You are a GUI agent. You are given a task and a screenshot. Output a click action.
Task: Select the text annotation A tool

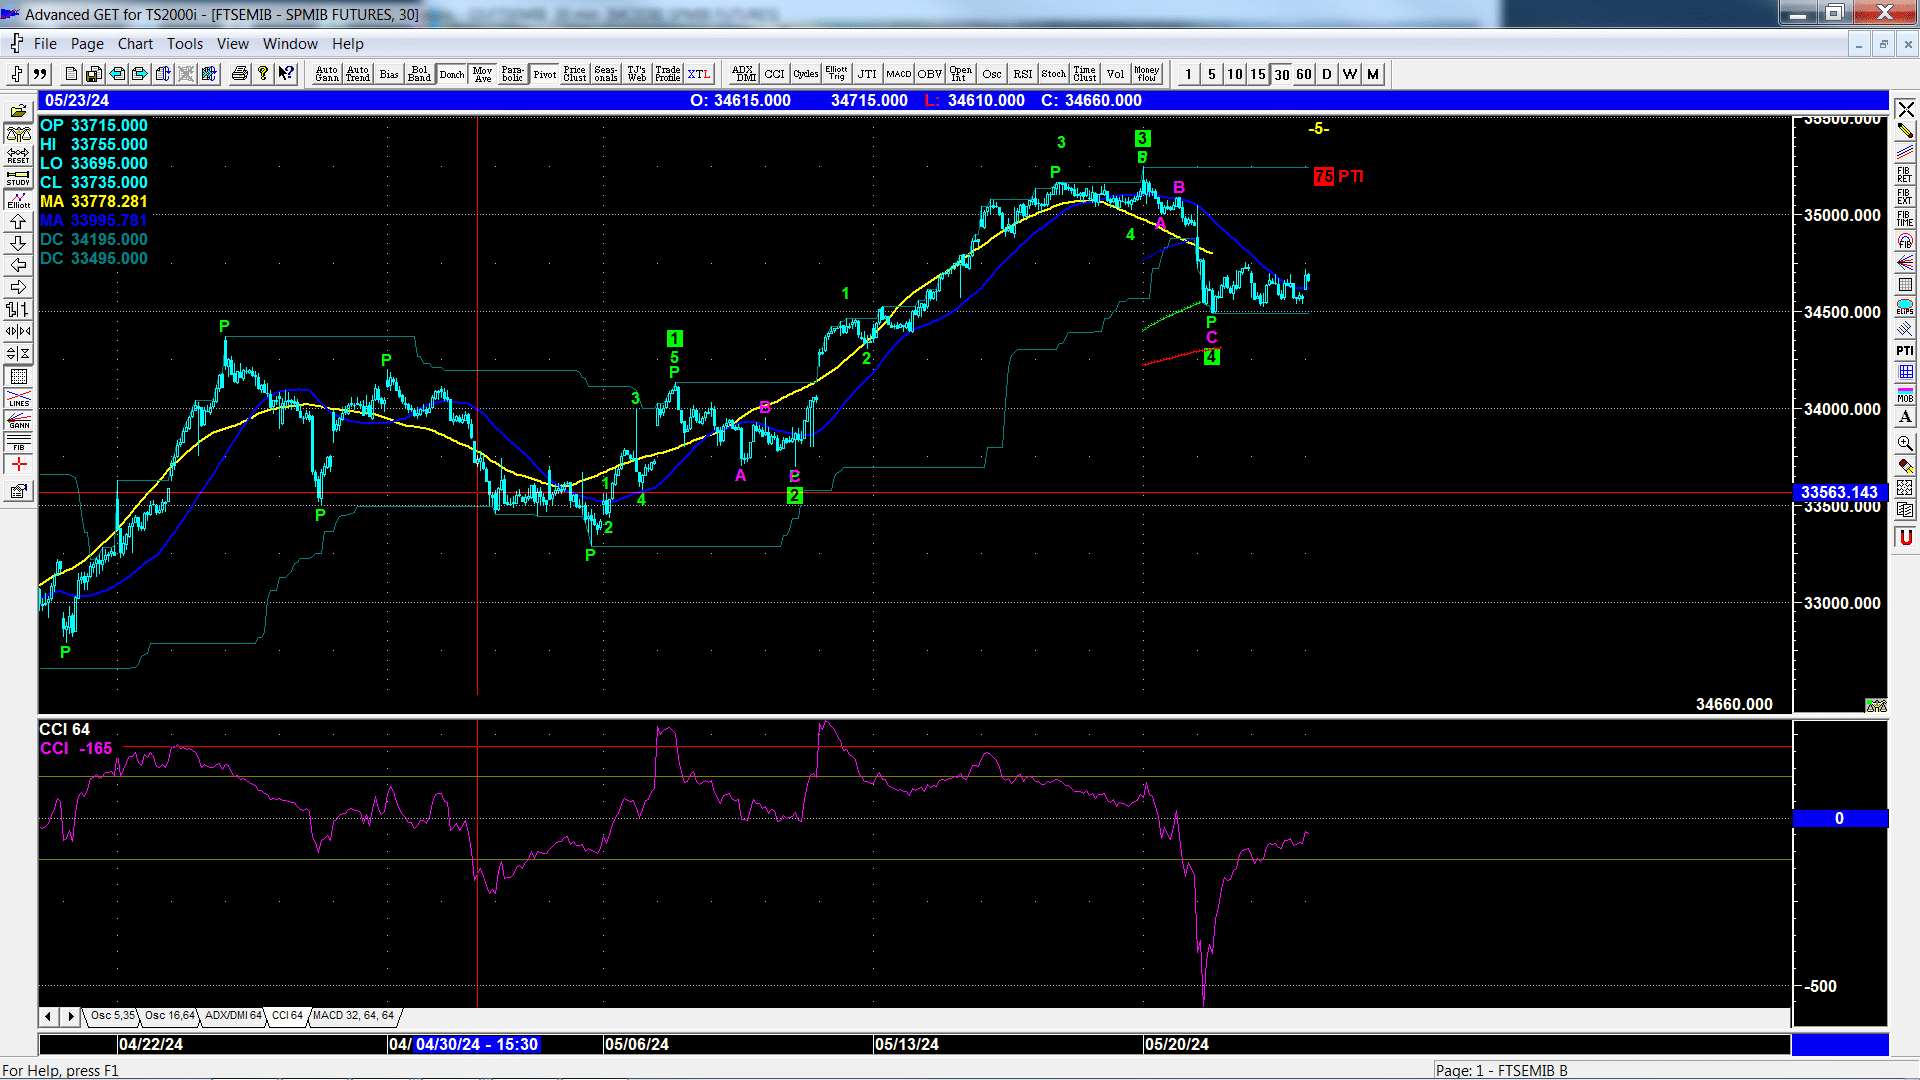point(1905,417)
